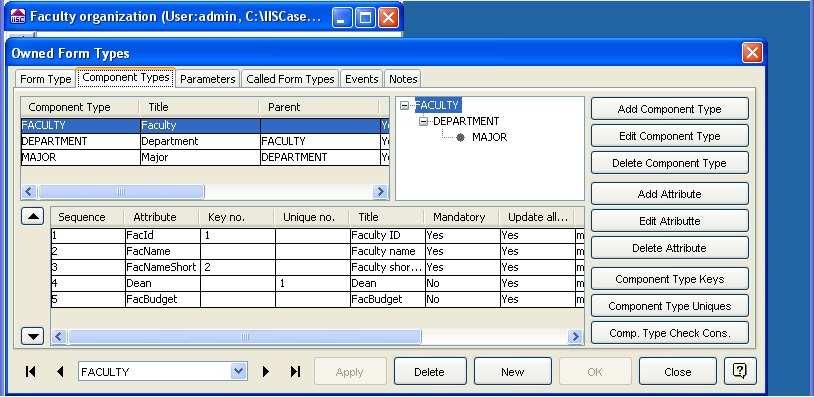Select DEPARTMENT node in tree
814x397 pixels.
(x=466, y=121)
